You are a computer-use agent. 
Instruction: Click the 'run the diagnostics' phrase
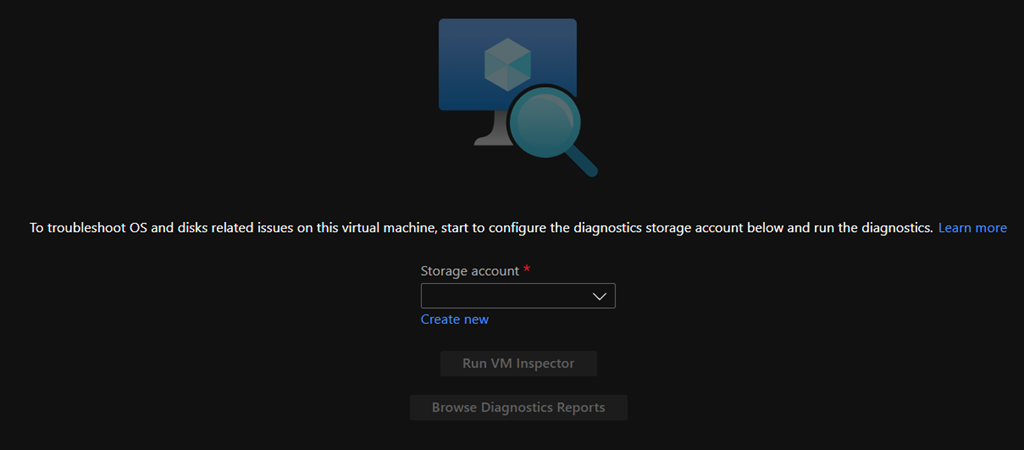point(869,228)
